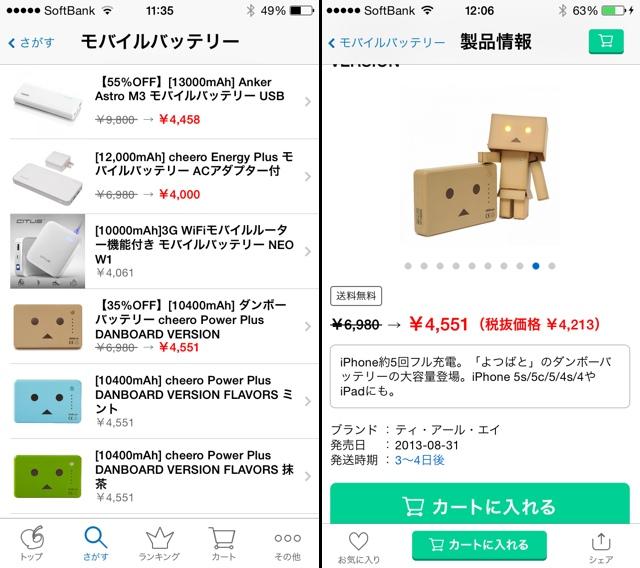Tap small カートに入れる button in bottom bar

(479, 545)
